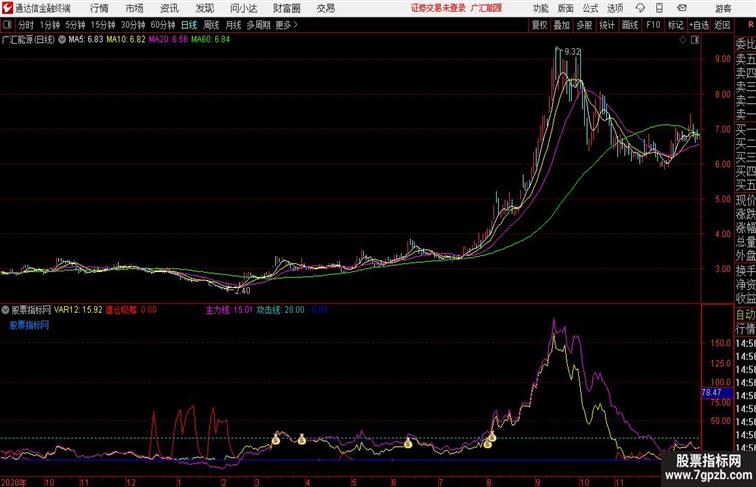Select the 多周期 multi-period tab
The width and height of the screenshot is (756, 487).
point(258,25)
